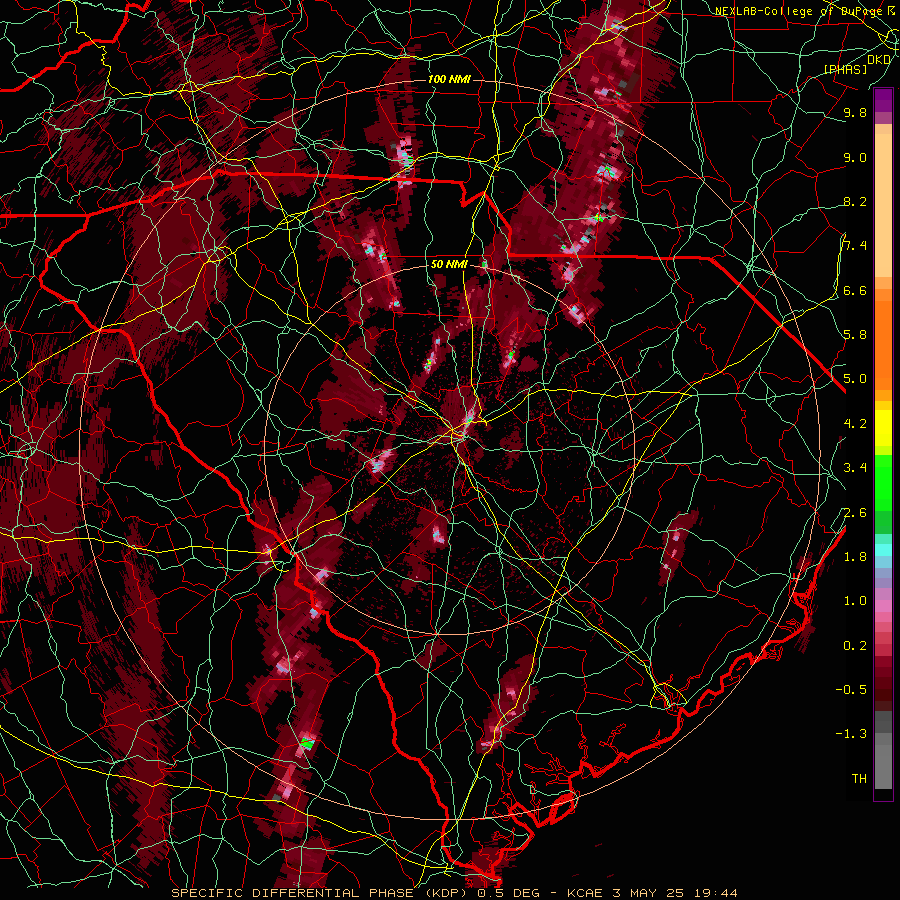Click the 5.0 scale value
900x900 pixels.
coord(855,379)
